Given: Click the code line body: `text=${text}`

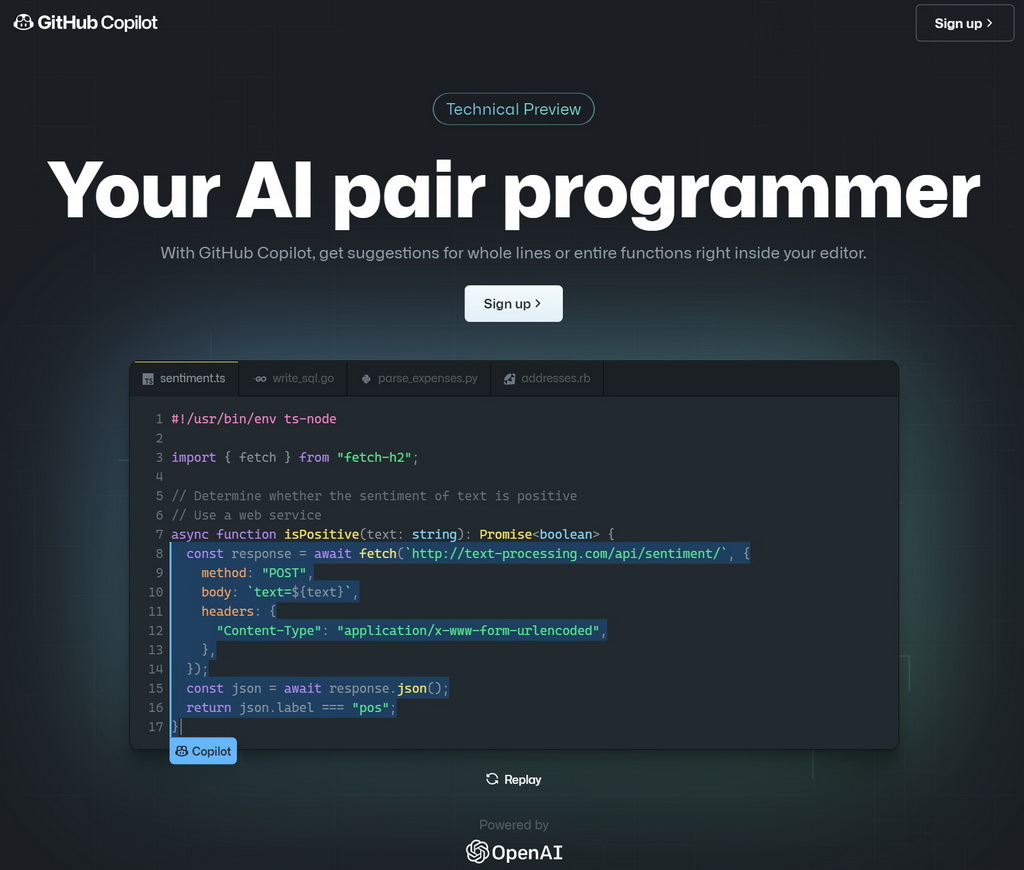Looking at the screenshot, I should click(x=280, y=592).
